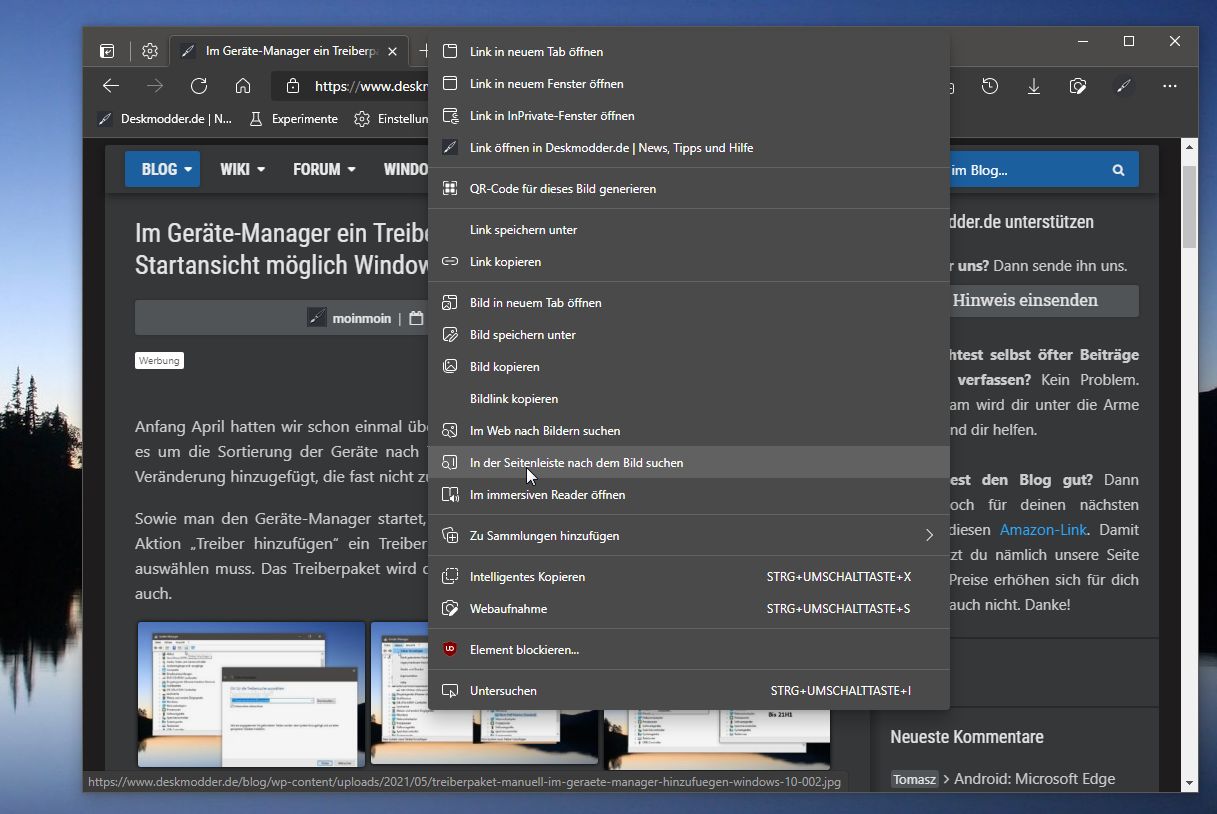Select Link in InPrivate-Fenster öffnen

tap(688, 116)
